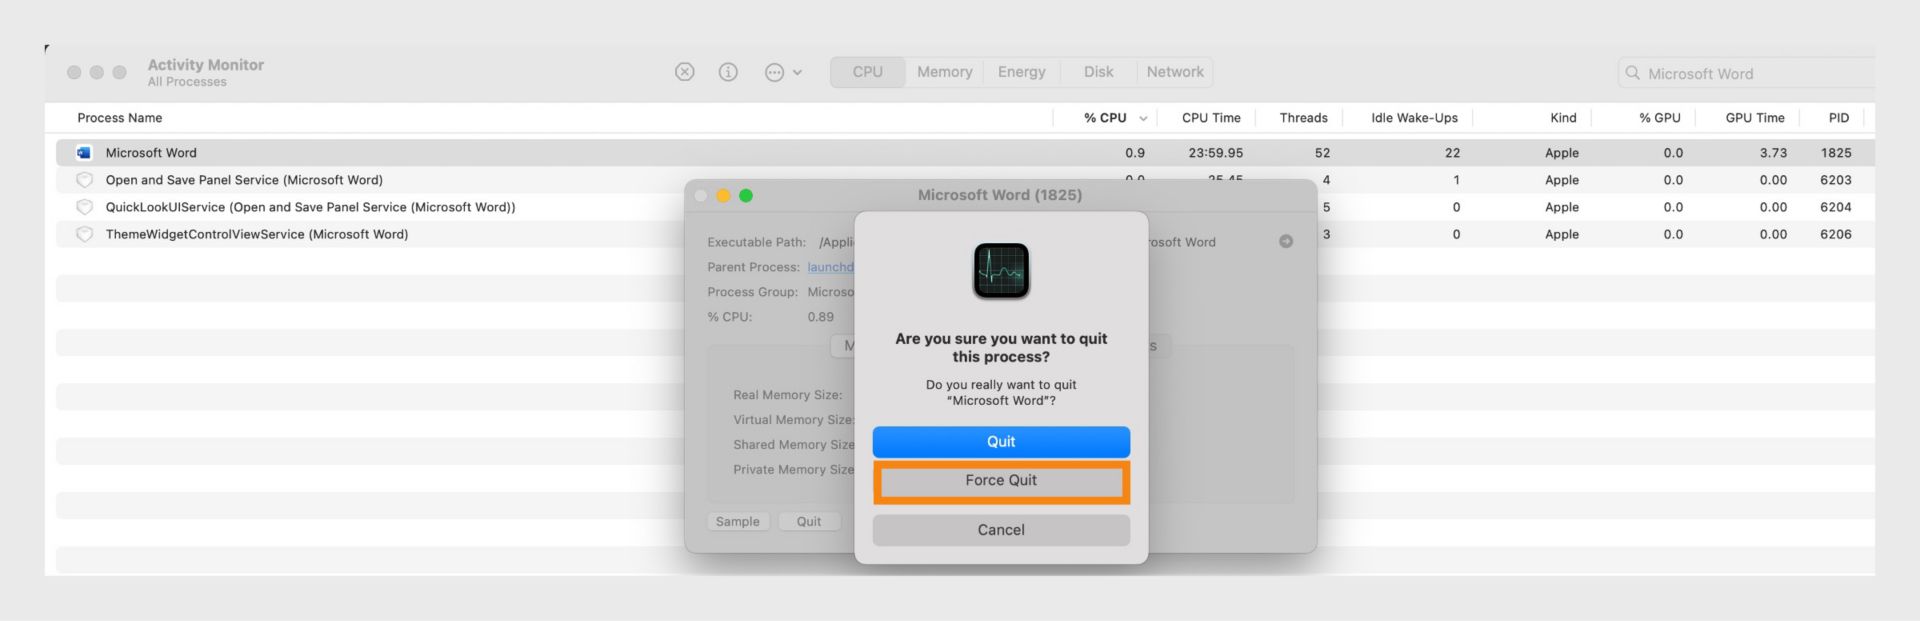
Task: Sort by % GPU column header
Action: point(1660,118)
